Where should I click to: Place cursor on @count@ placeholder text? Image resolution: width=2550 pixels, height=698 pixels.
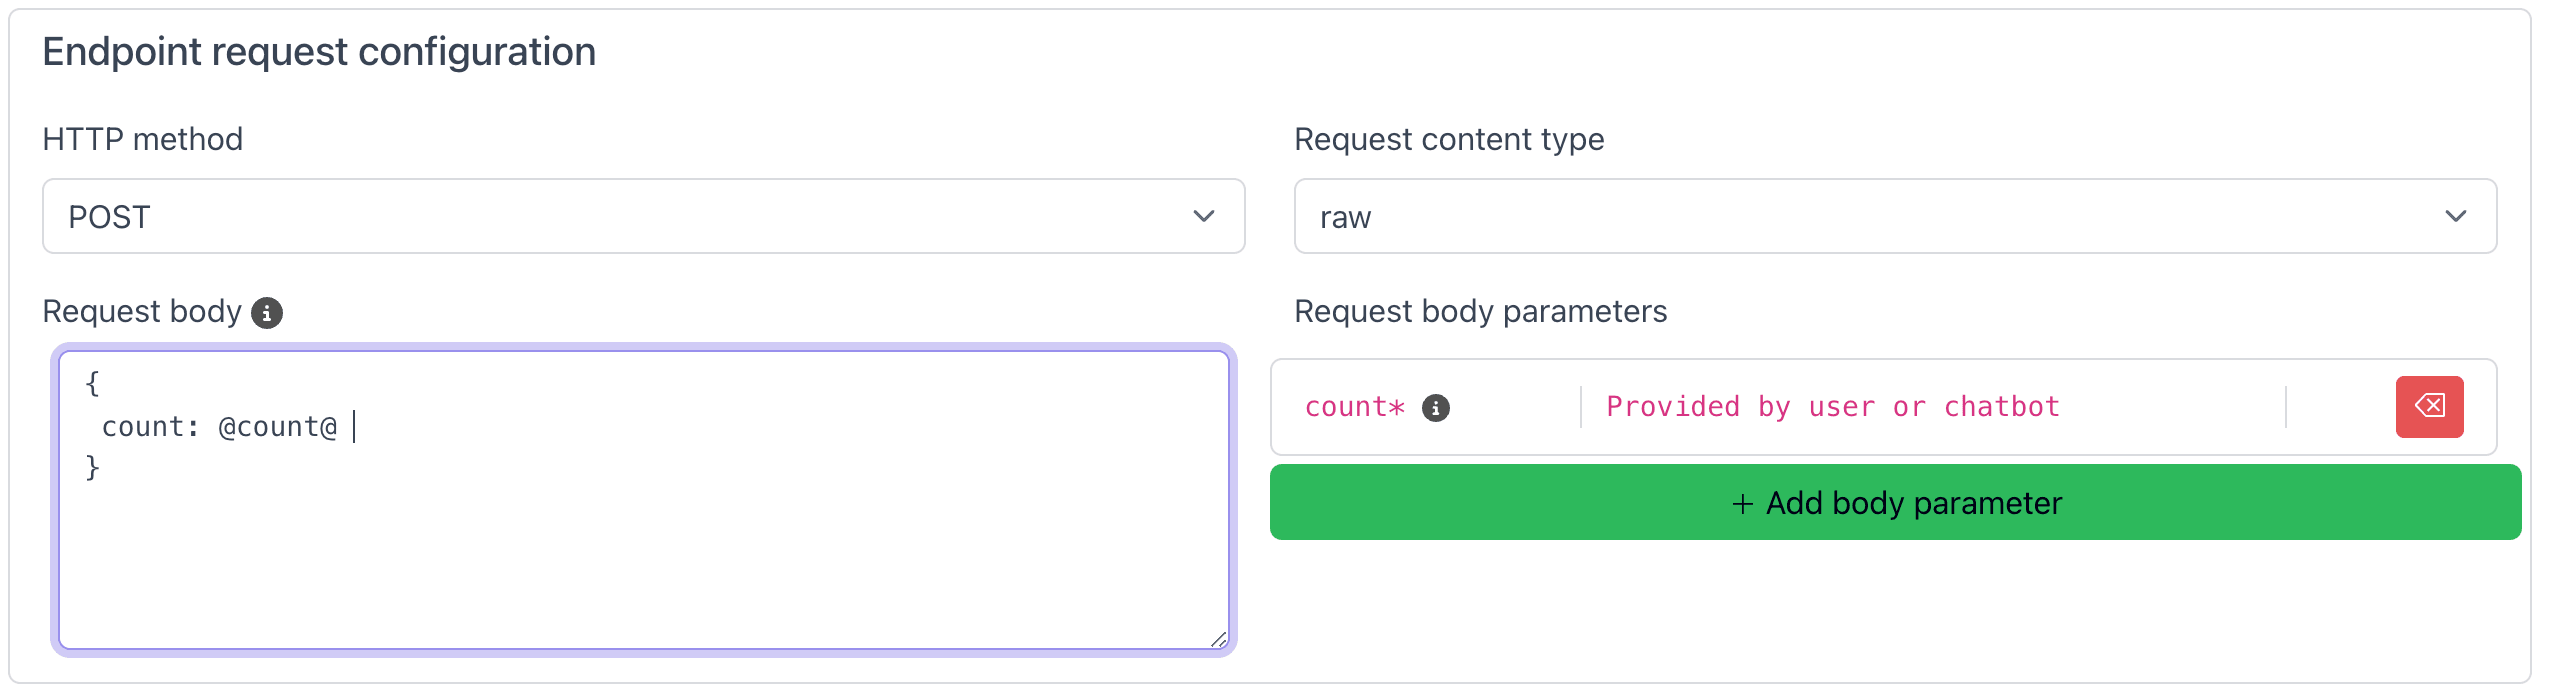(x=277, y=427)
